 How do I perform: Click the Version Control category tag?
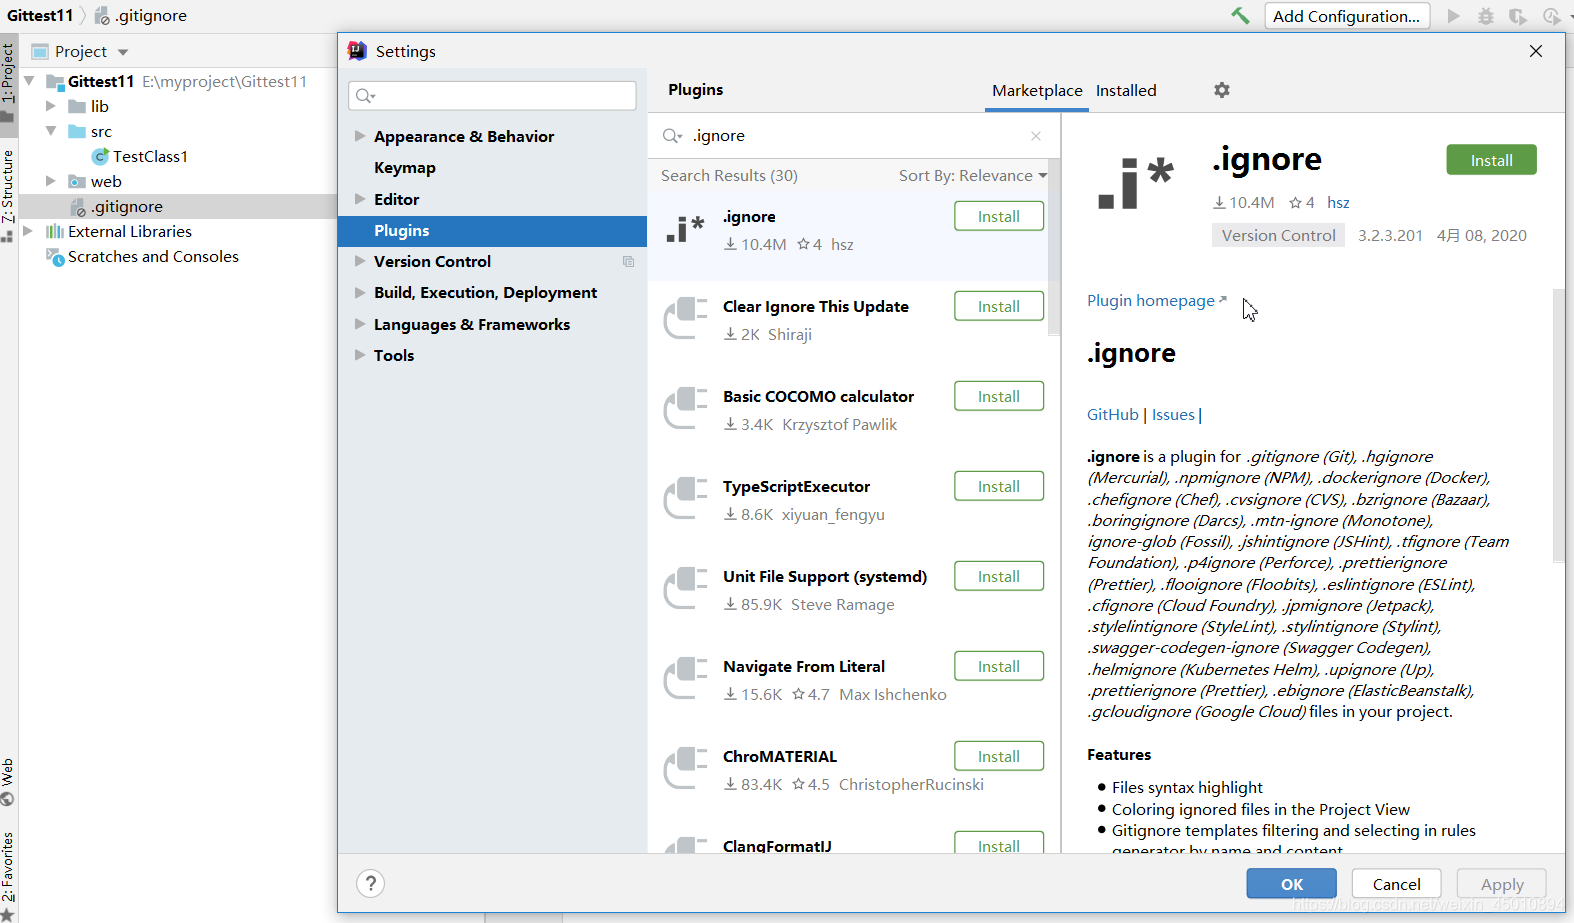point(1278,236)
